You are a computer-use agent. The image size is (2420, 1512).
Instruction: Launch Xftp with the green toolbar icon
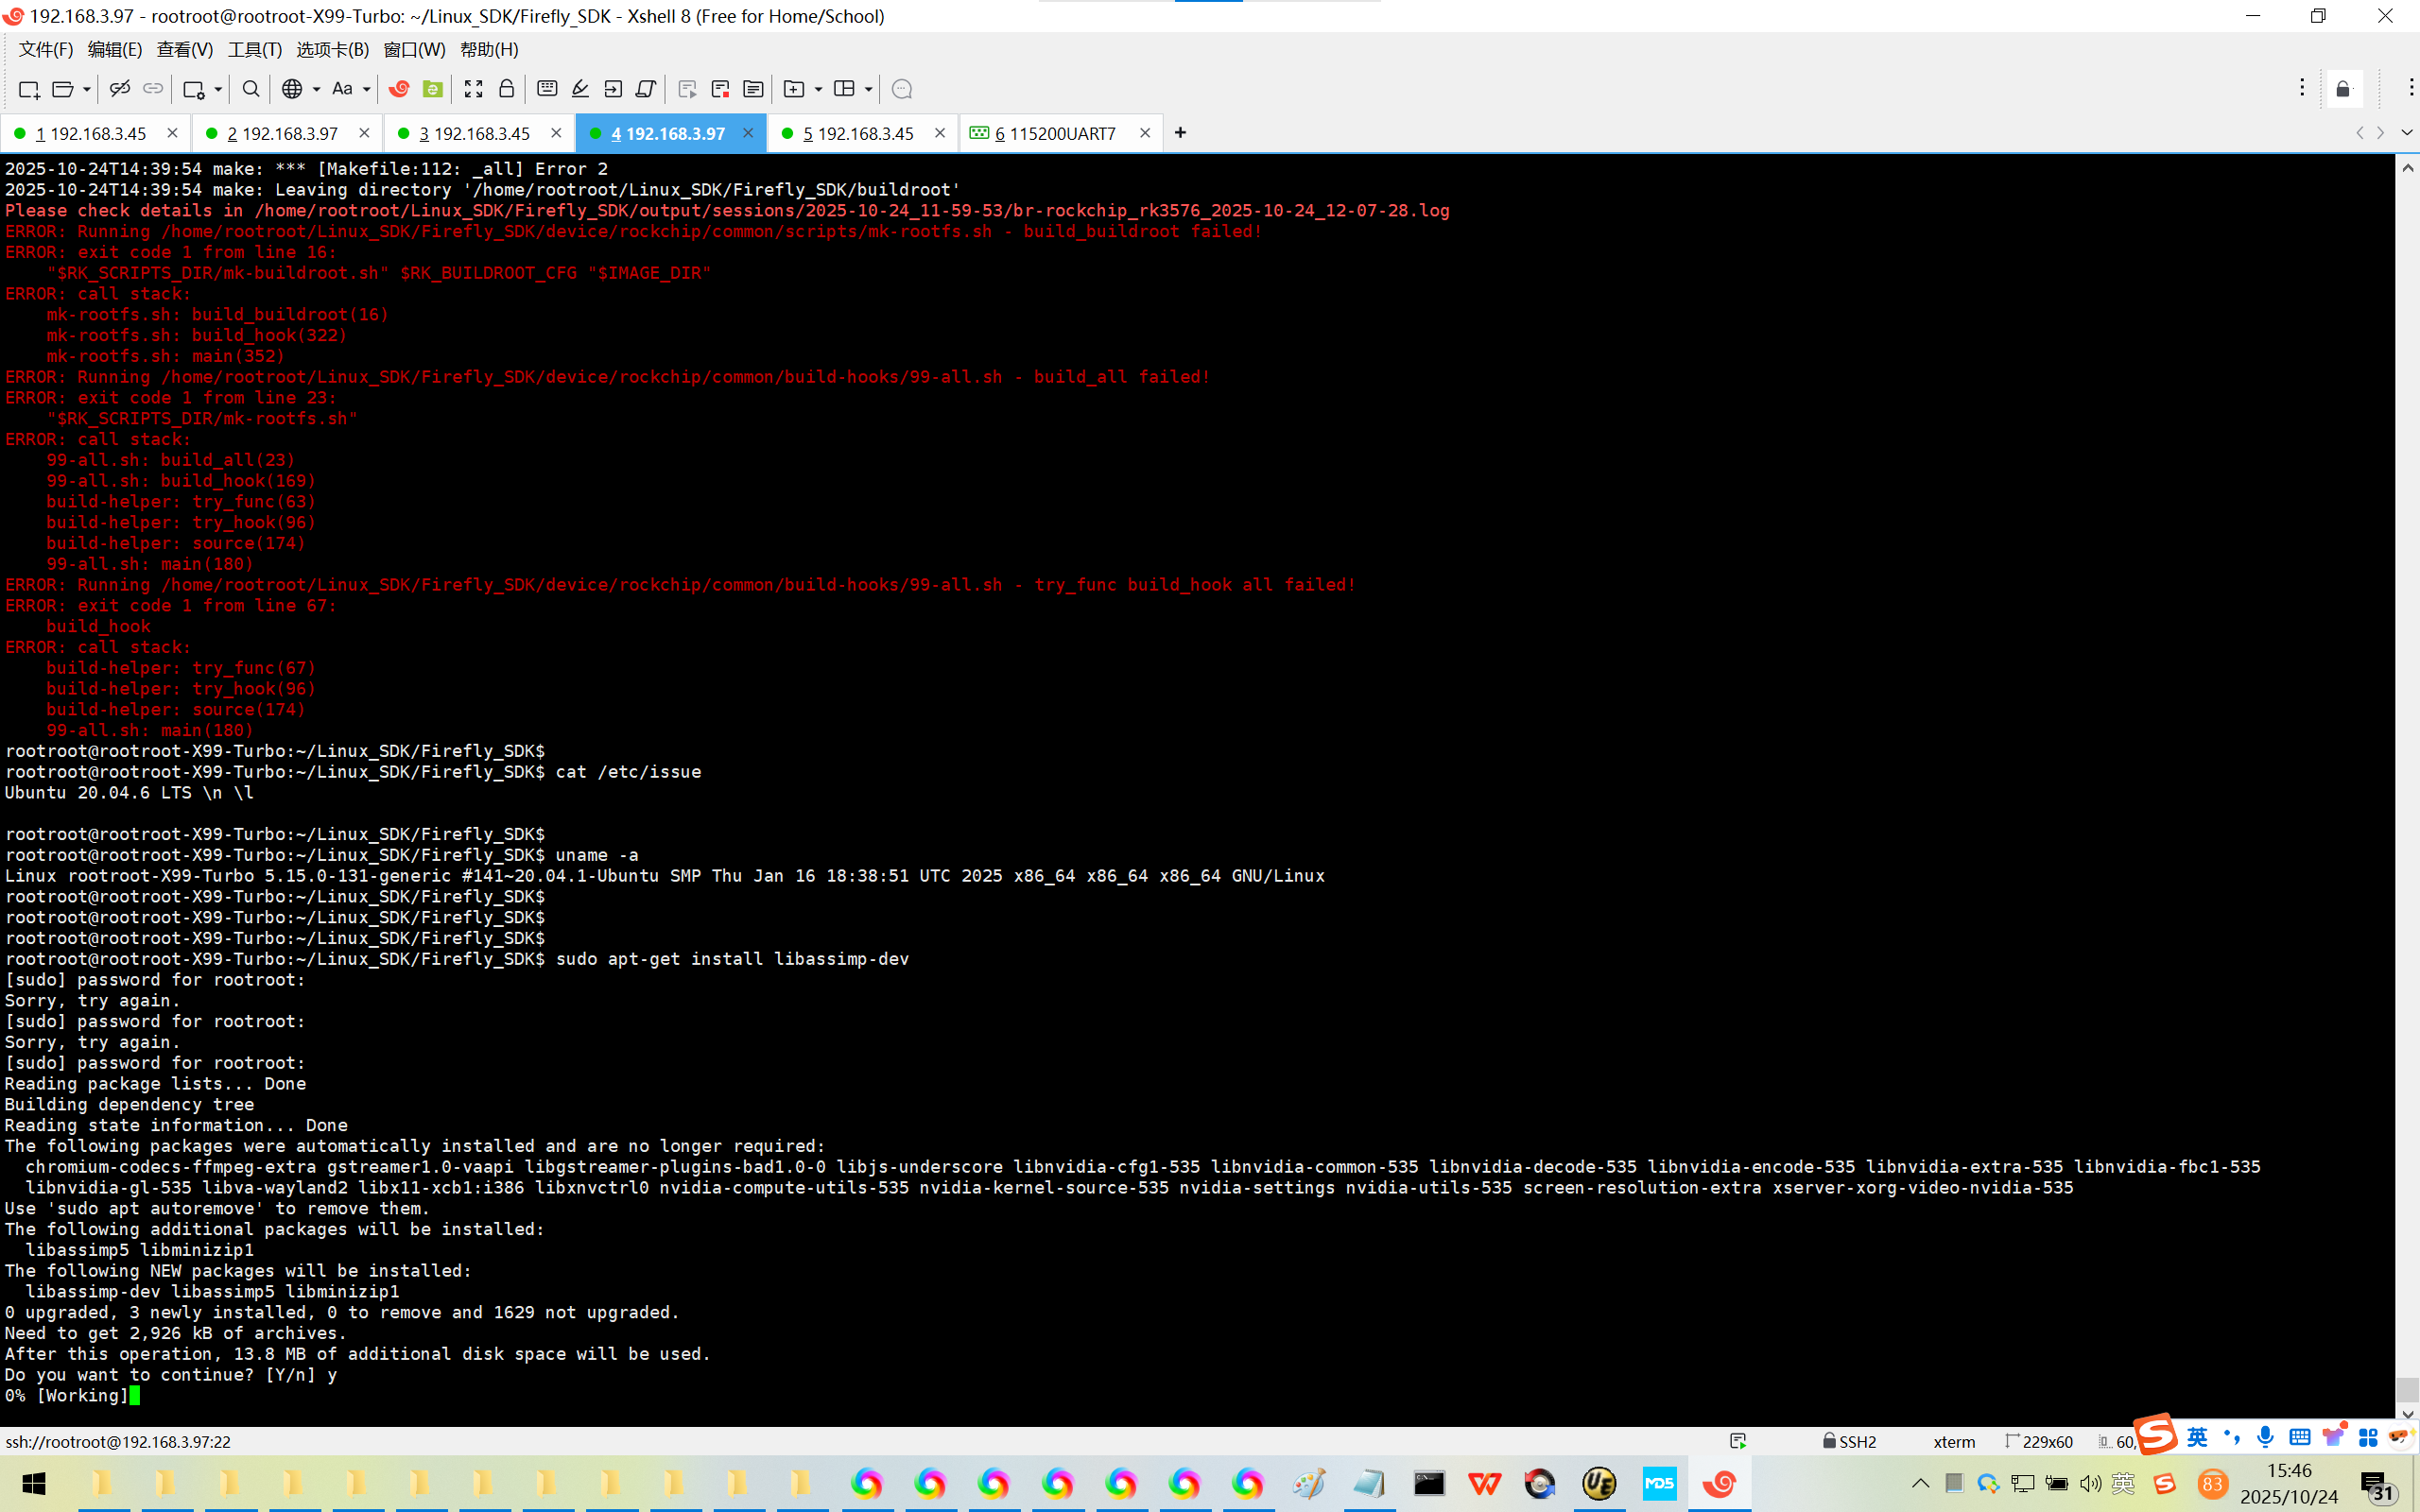(433, 89)
